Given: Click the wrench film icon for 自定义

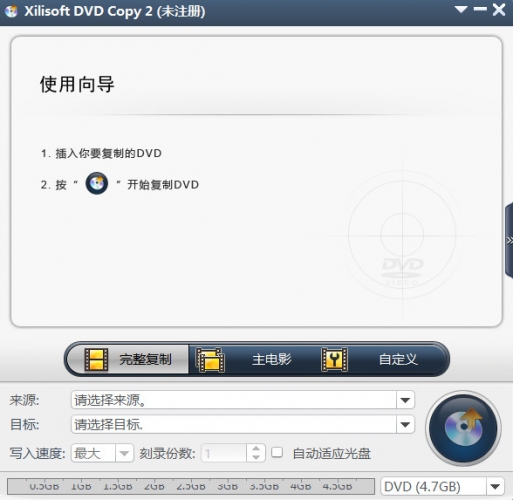Looking at the screenshot, I should 334,359.
